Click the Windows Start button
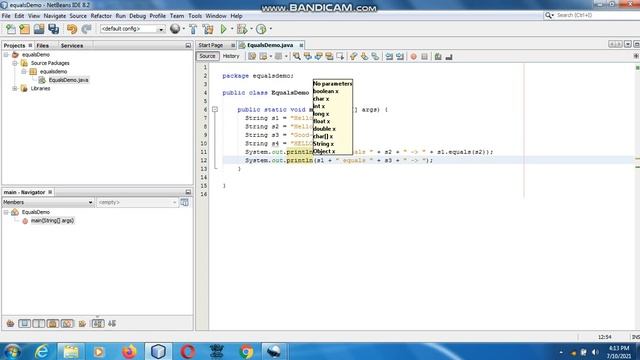The height and width of the screenshot is (360, 640). coord(12,351)
